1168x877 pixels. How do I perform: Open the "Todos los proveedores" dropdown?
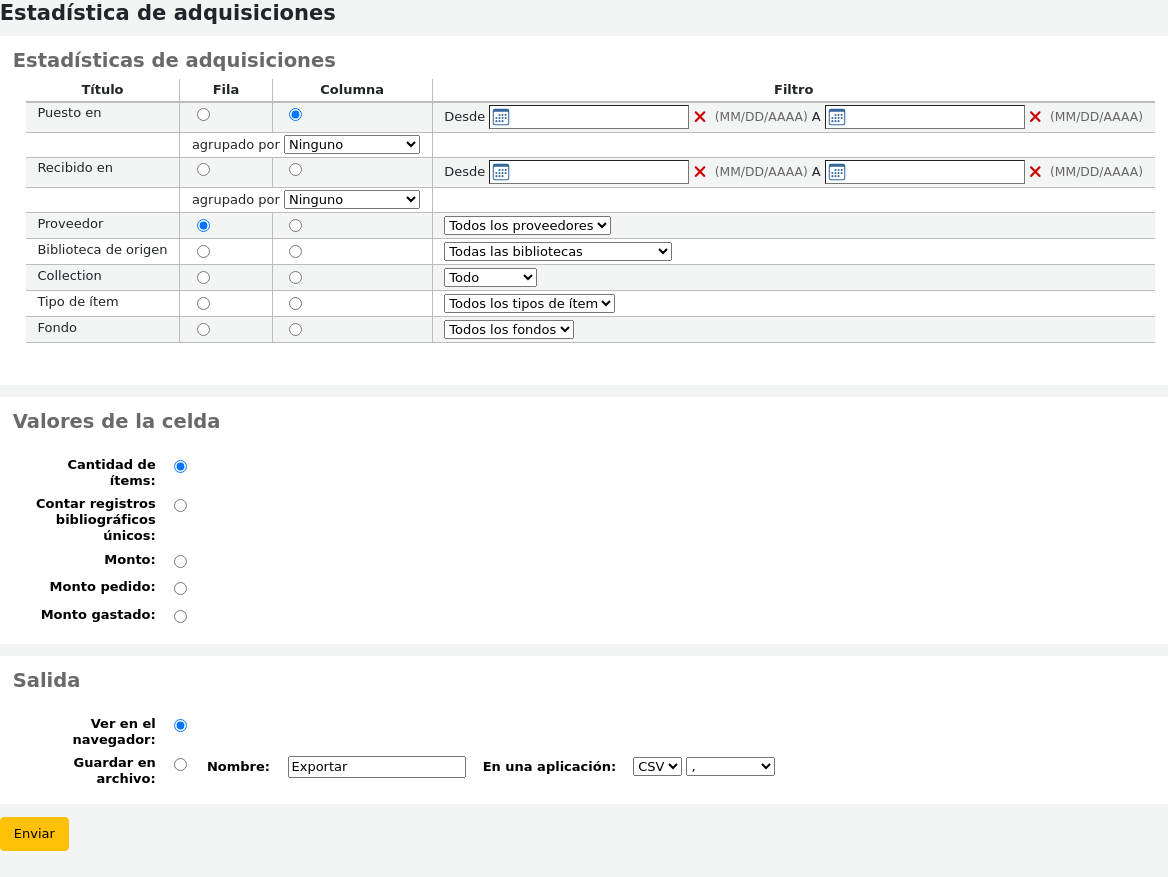(527, 225)
